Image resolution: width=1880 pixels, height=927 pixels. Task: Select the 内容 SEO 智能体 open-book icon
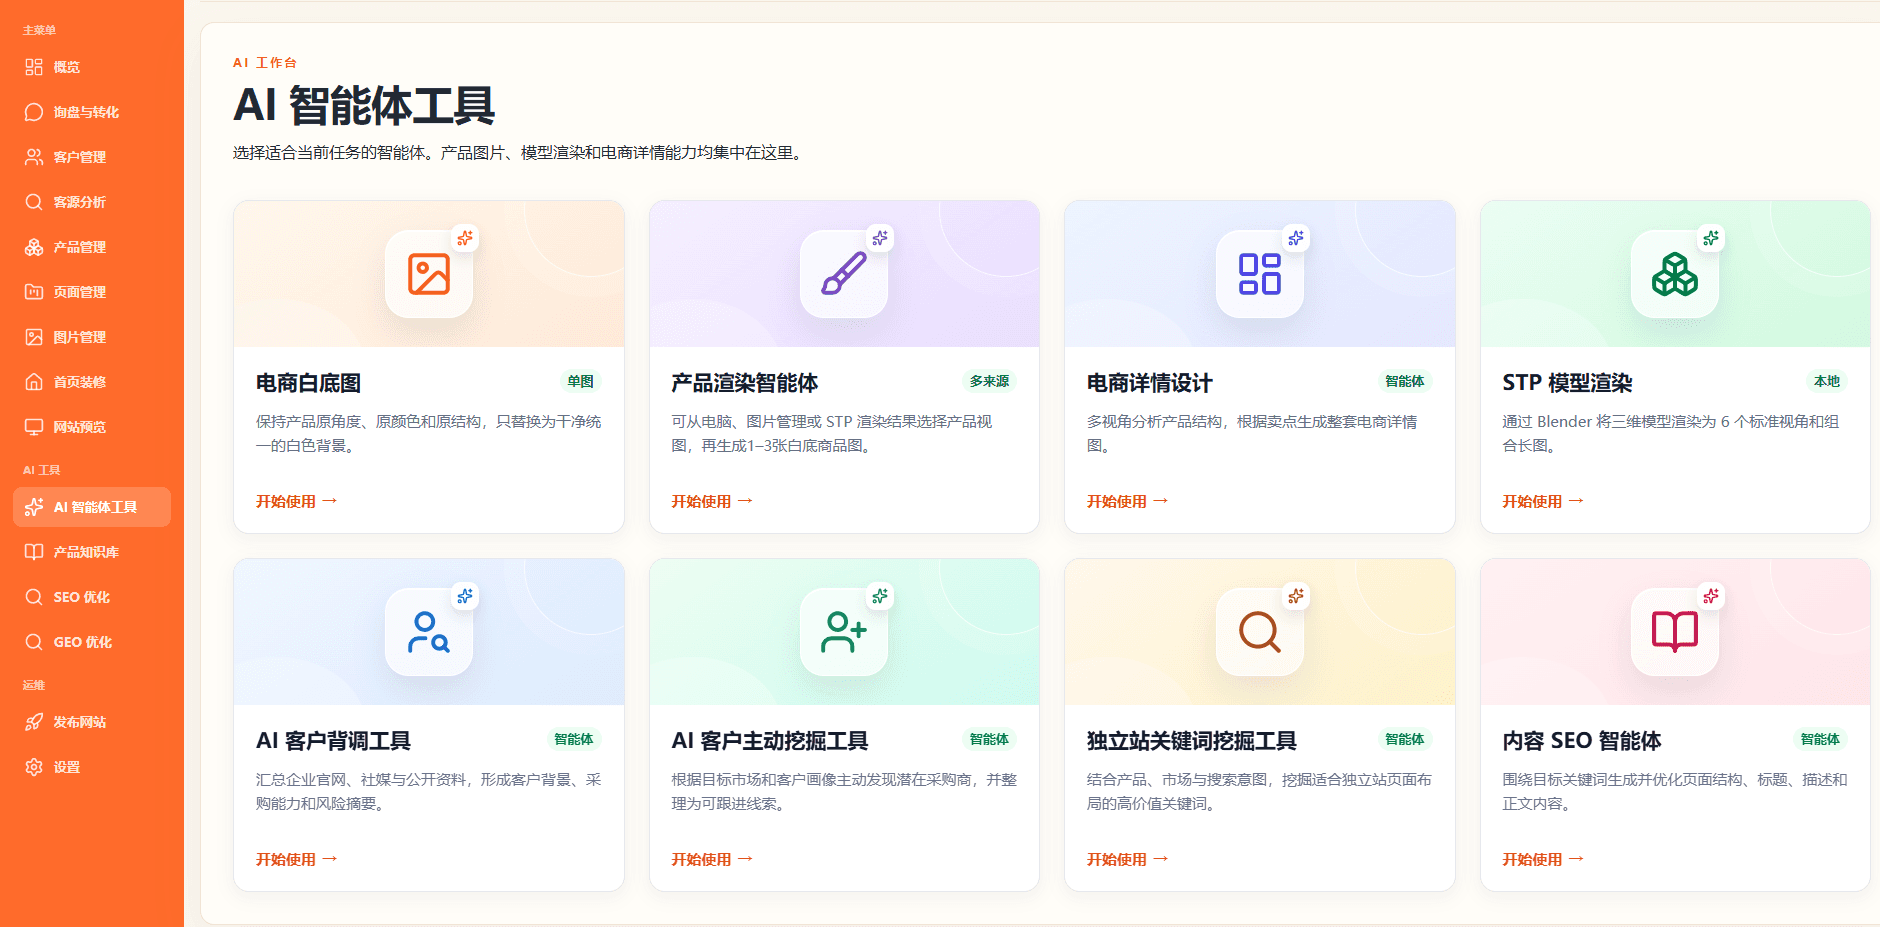[1675, 632]
